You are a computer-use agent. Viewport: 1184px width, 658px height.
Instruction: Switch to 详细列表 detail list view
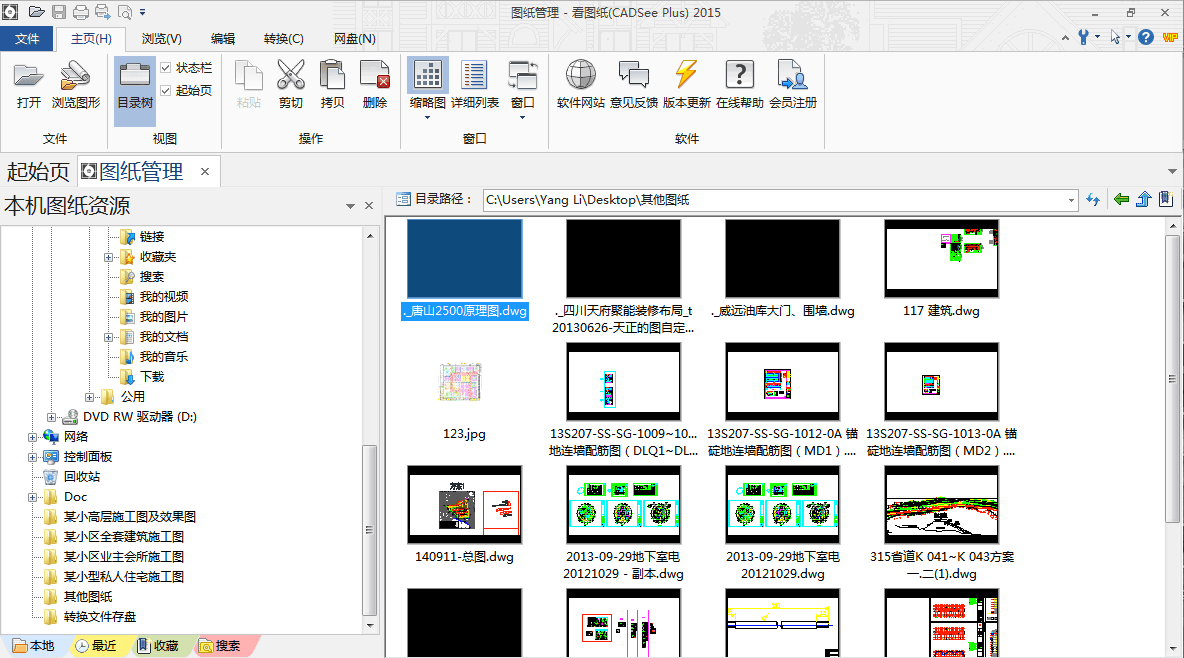click(x=474, y=83)
